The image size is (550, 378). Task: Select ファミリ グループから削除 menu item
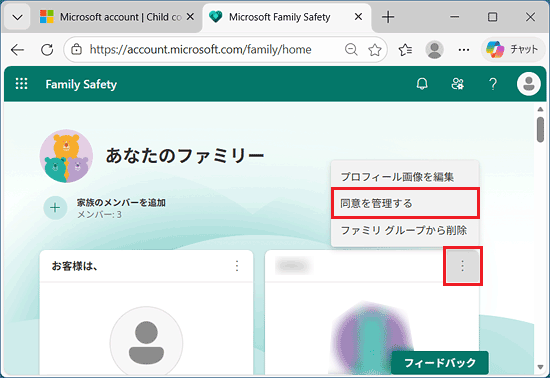point(405,230)
